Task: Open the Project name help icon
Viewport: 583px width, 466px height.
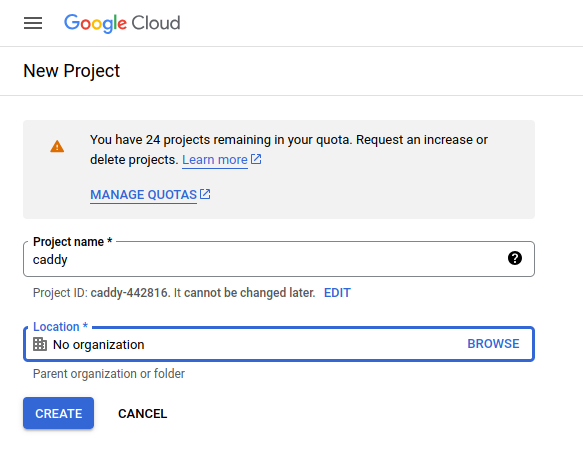Action: [515, 258]
